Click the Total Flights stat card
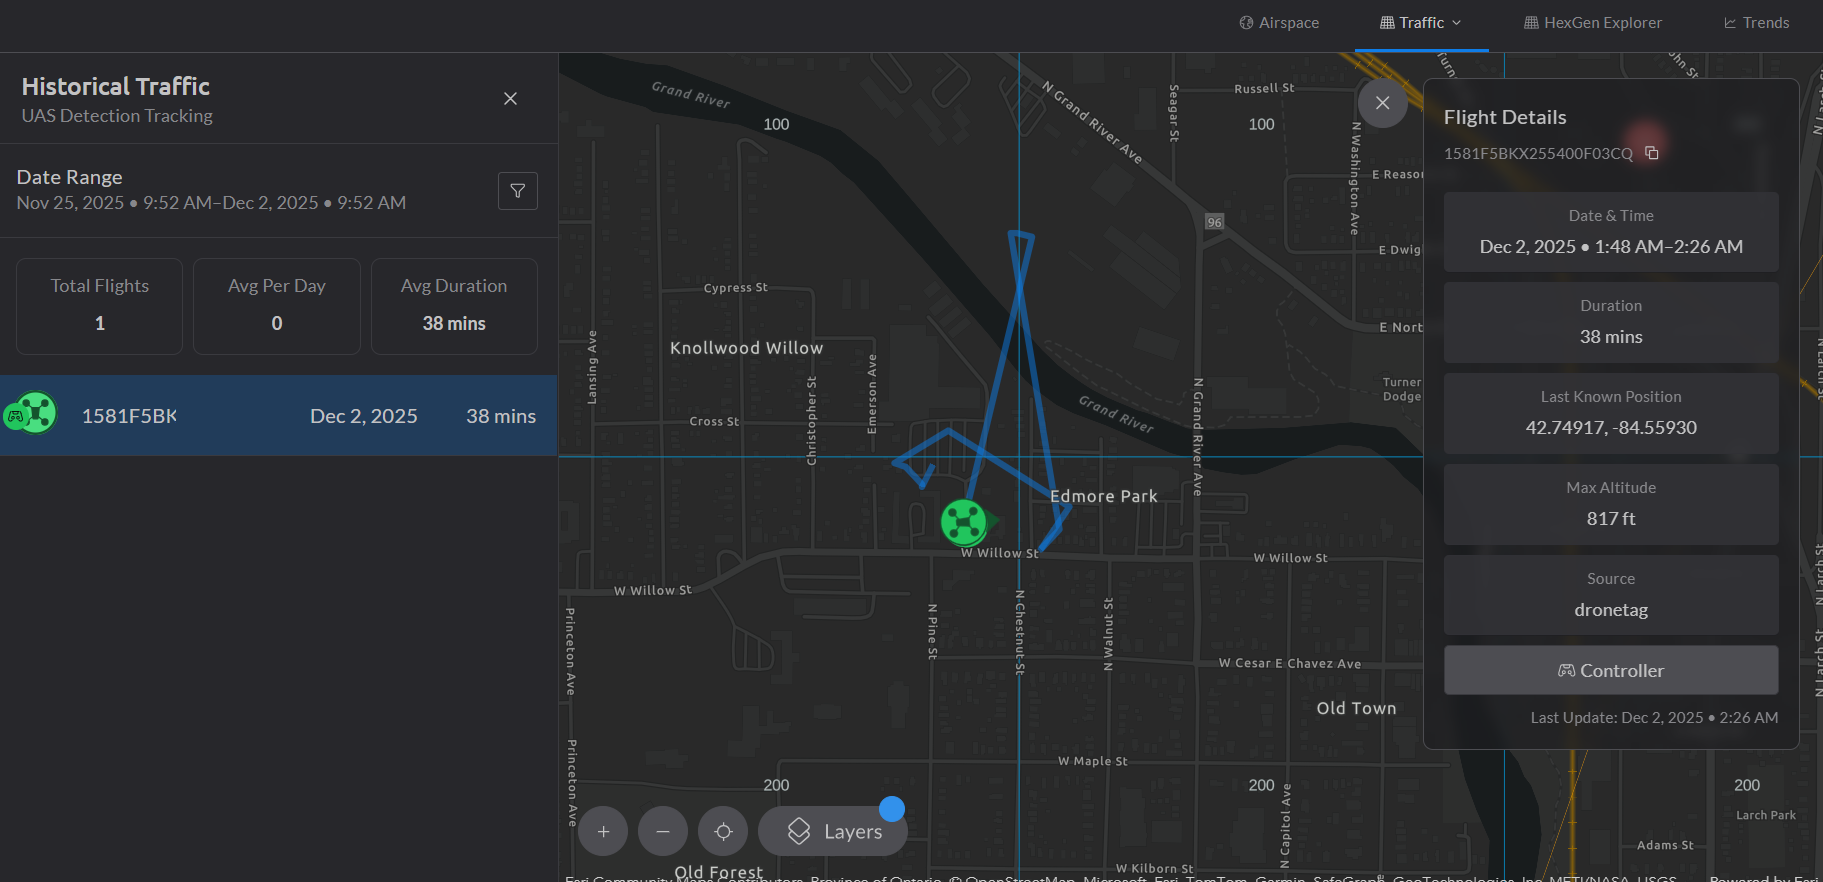This screenshot has height=882, width=1823. 100,306
